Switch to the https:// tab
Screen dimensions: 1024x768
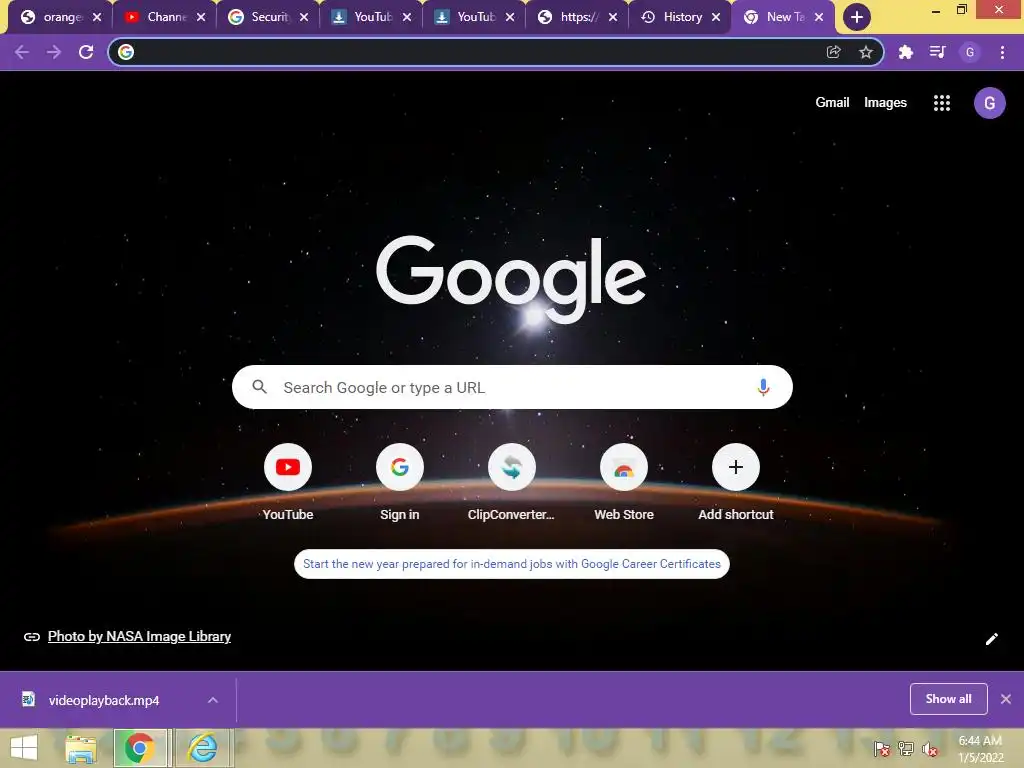(x=576, y=17)
